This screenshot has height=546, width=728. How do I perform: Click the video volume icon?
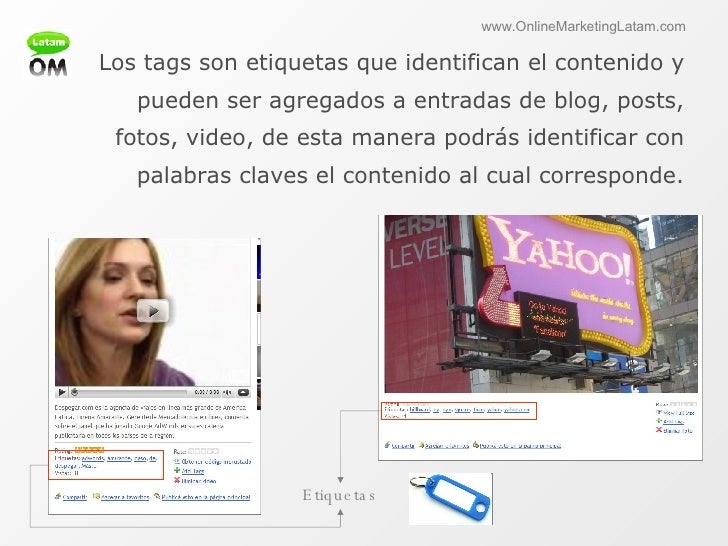click(x=227, y=392)
